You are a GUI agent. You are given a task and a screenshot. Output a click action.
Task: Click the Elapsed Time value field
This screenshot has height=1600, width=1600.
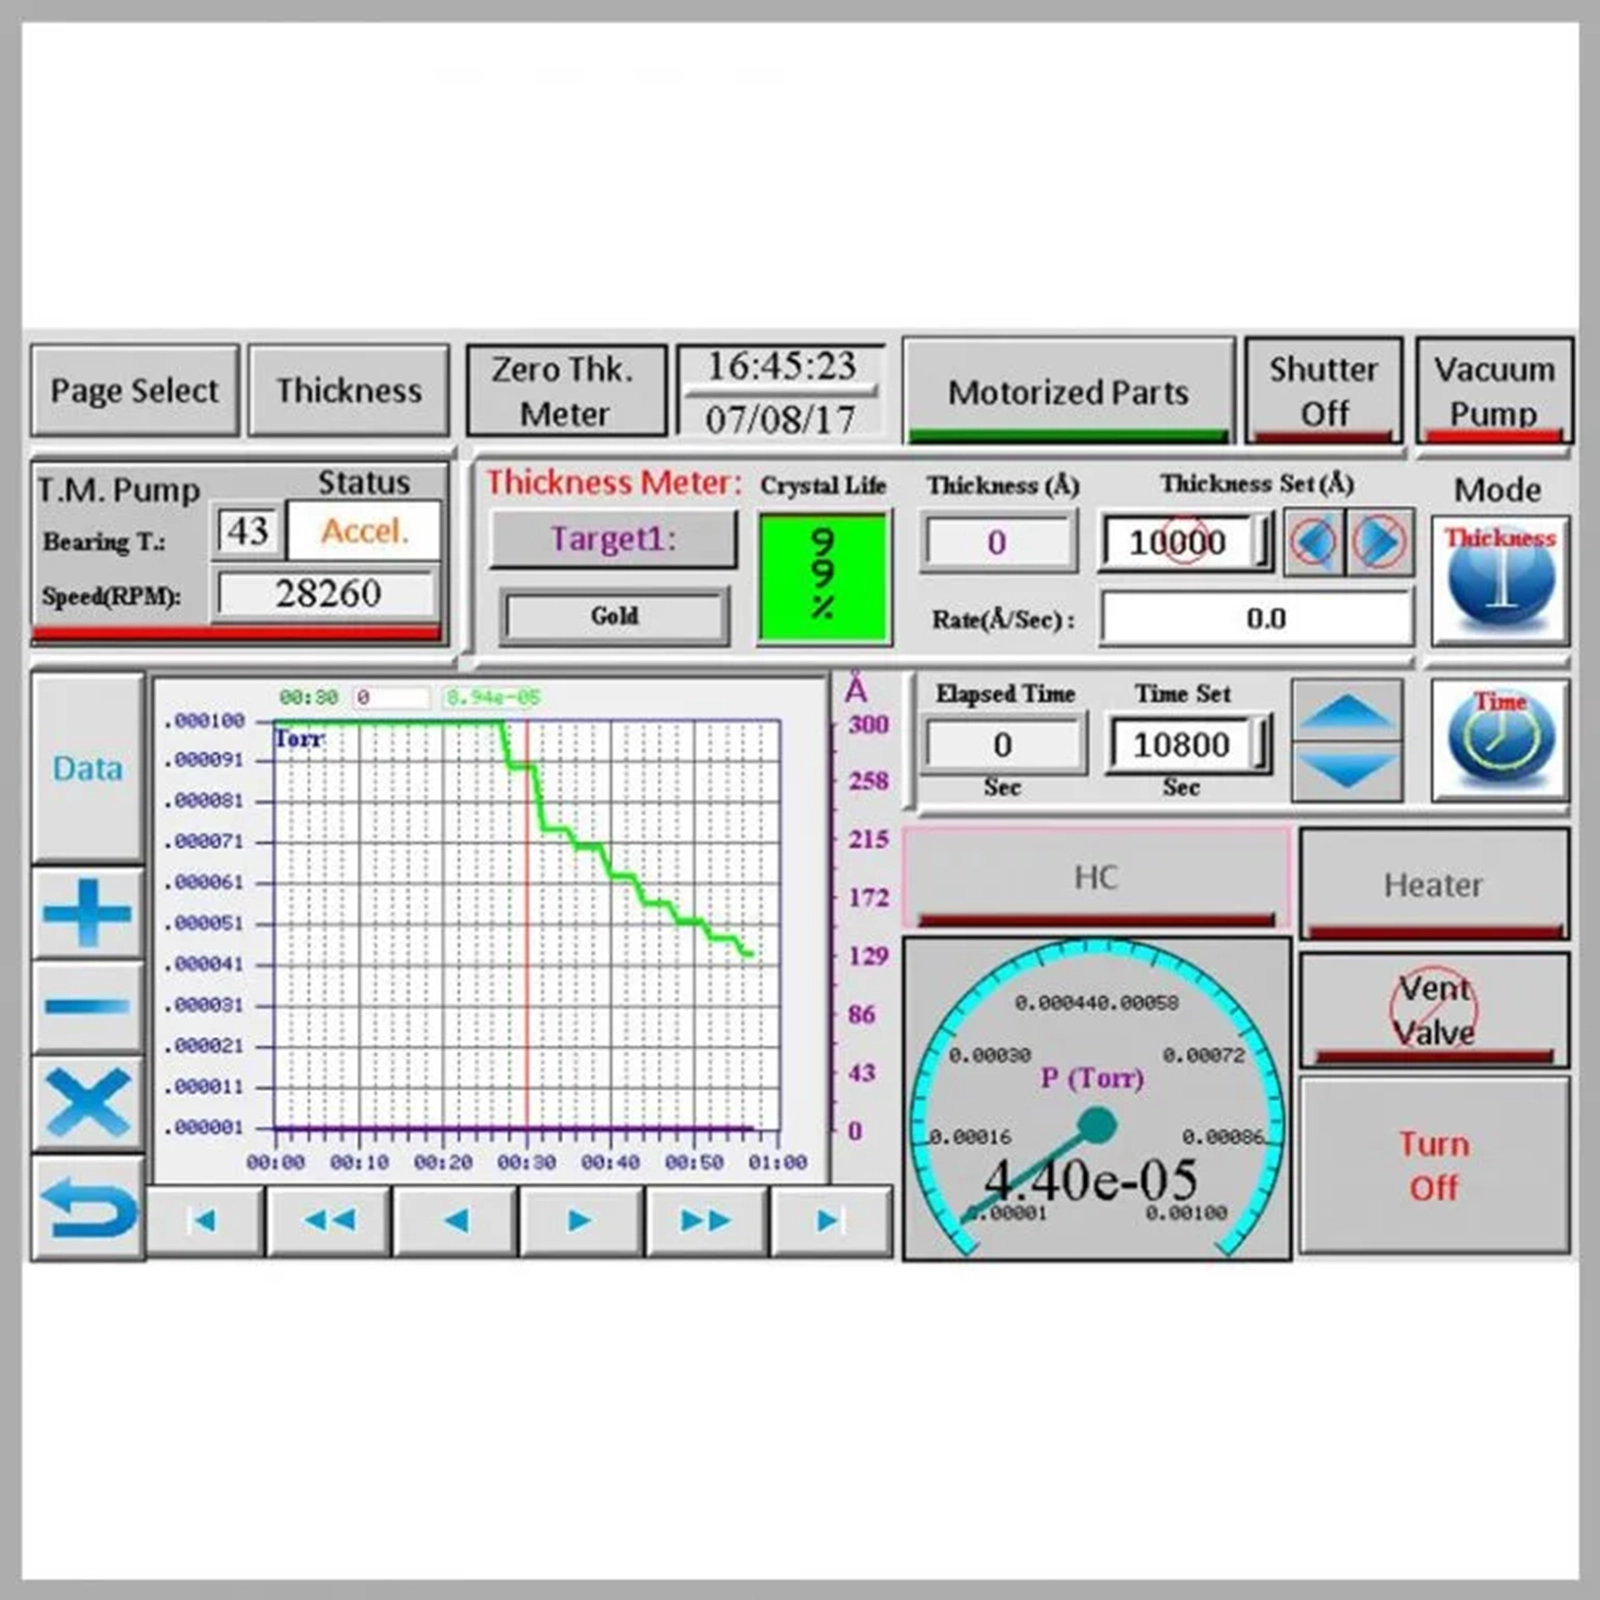(1003, 745)
